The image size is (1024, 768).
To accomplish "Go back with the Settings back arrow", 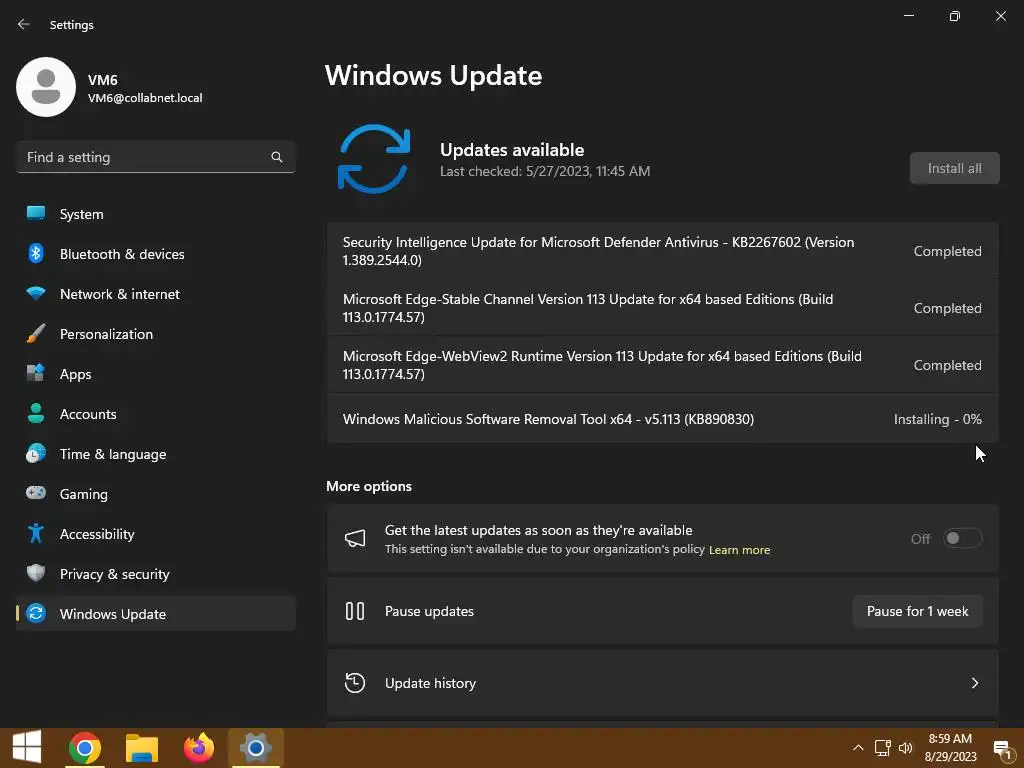I will pyautogui.click(x=24, y=24).
